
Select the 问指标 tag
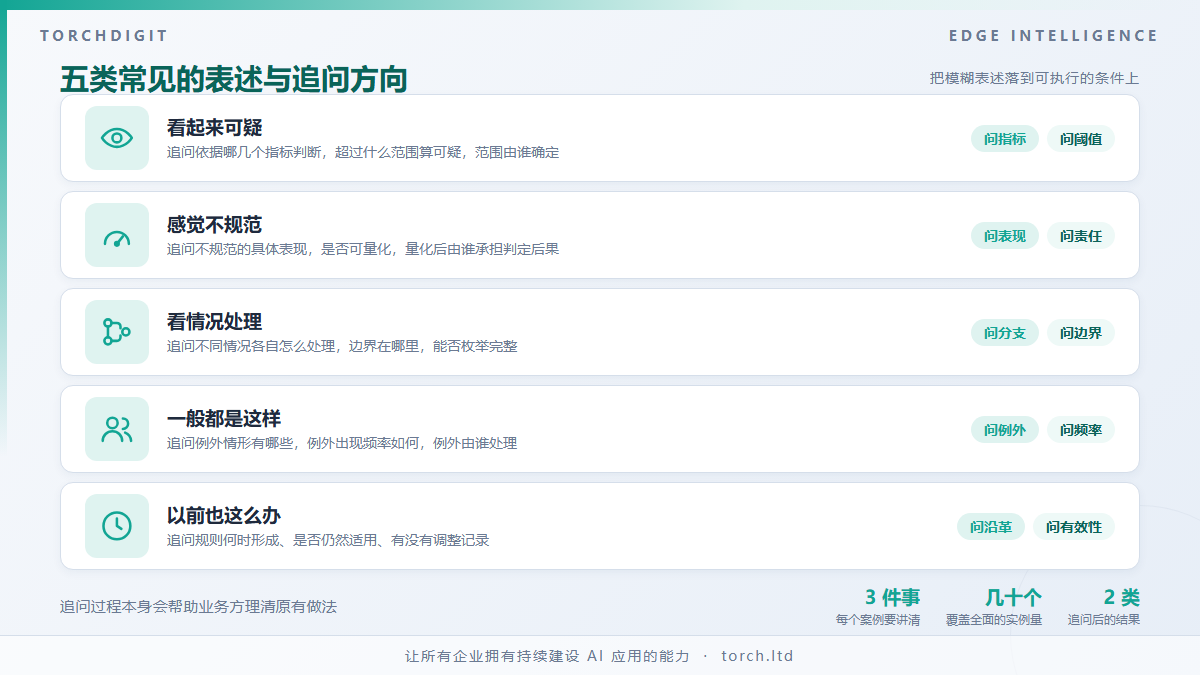pyautogui.click(x=1005, y=139)
